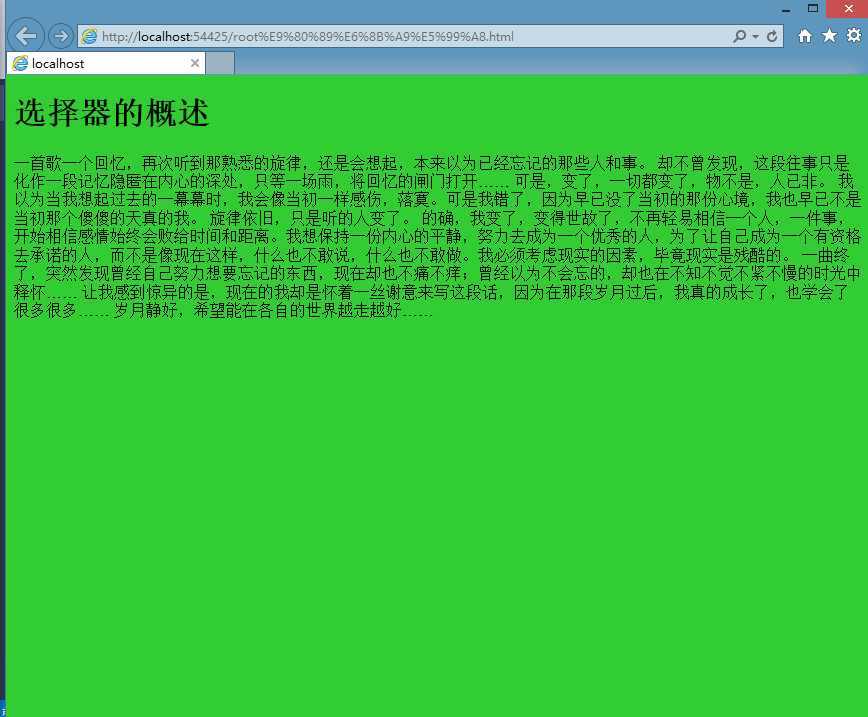This screenshot has height=717, width=868.
Task: Click the localhost URL address field
Action: (400, 37)
